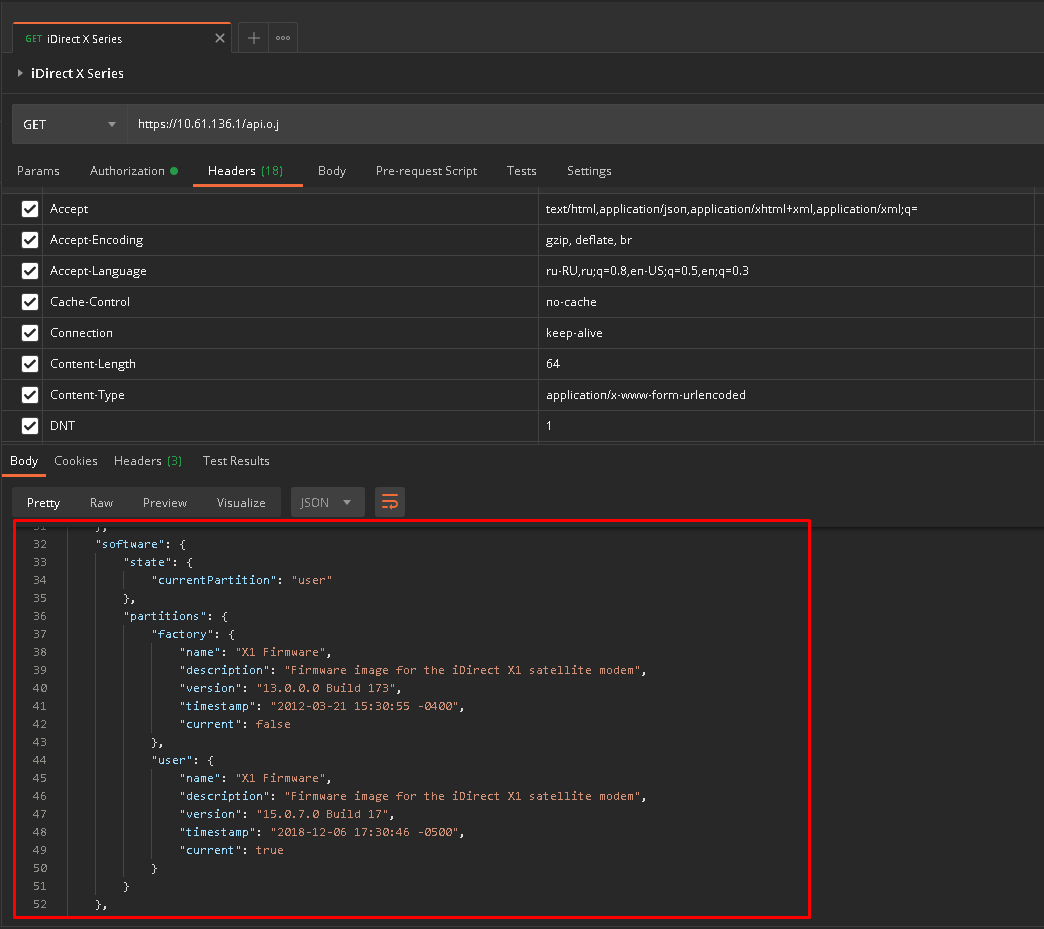Toggle the Content-Type header checkbox

(x=30, y=395)
